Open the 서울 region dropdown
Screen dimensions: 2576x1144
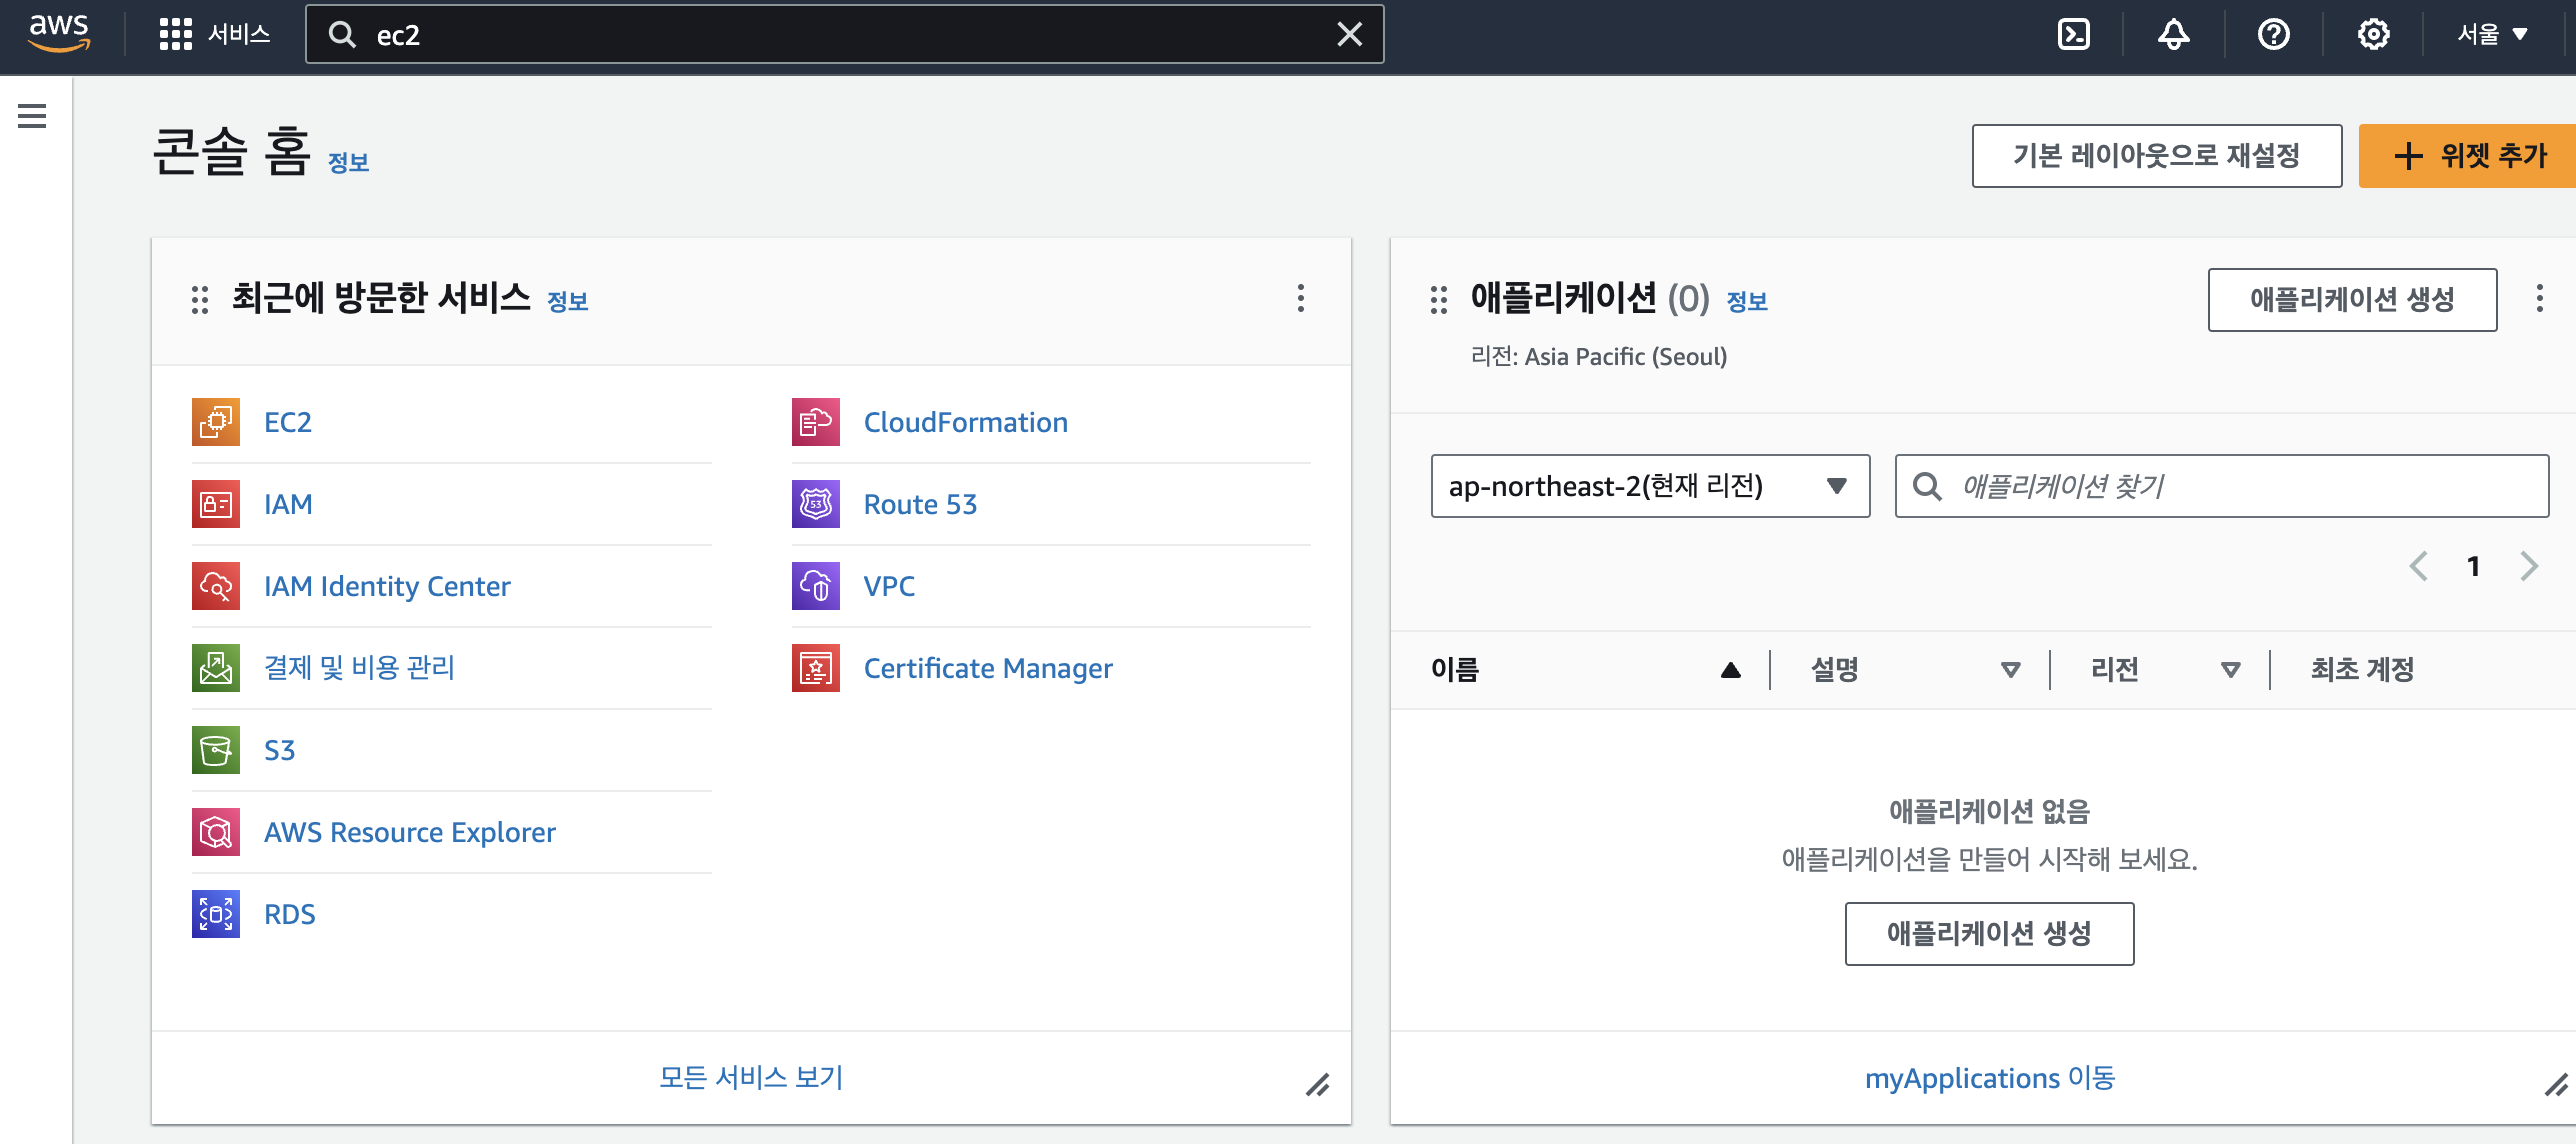pos(2492,35)
